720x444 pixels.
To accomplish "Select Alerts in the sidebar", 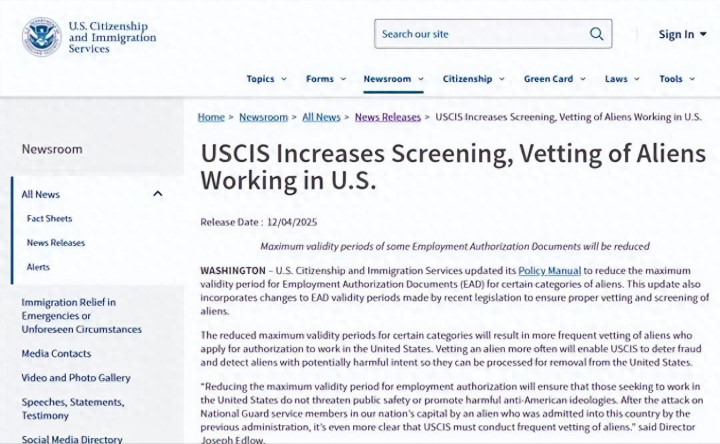I will [x=38, y=267].
